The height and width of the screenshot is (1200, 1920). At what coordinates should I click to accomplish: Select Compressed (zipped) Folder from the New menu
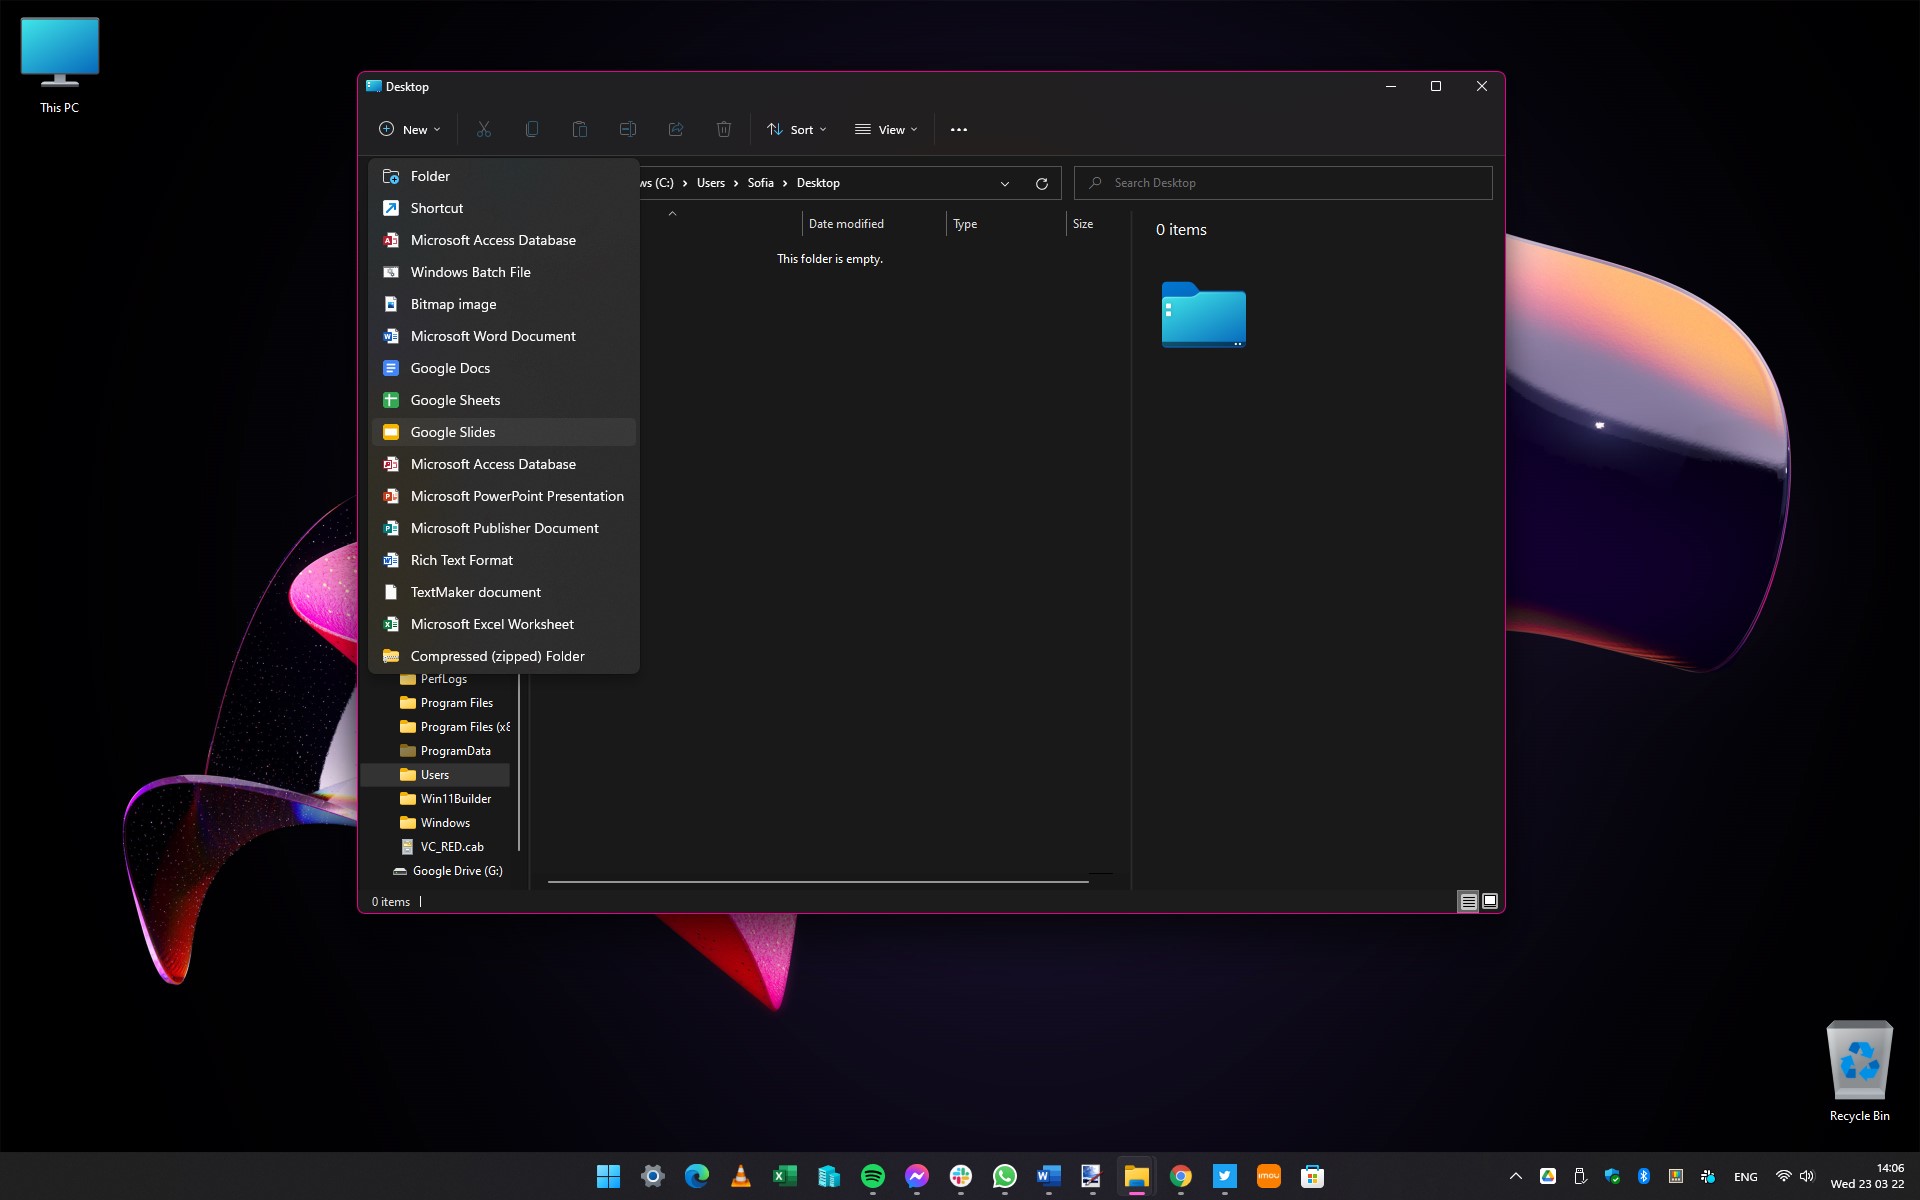(497, 655)
